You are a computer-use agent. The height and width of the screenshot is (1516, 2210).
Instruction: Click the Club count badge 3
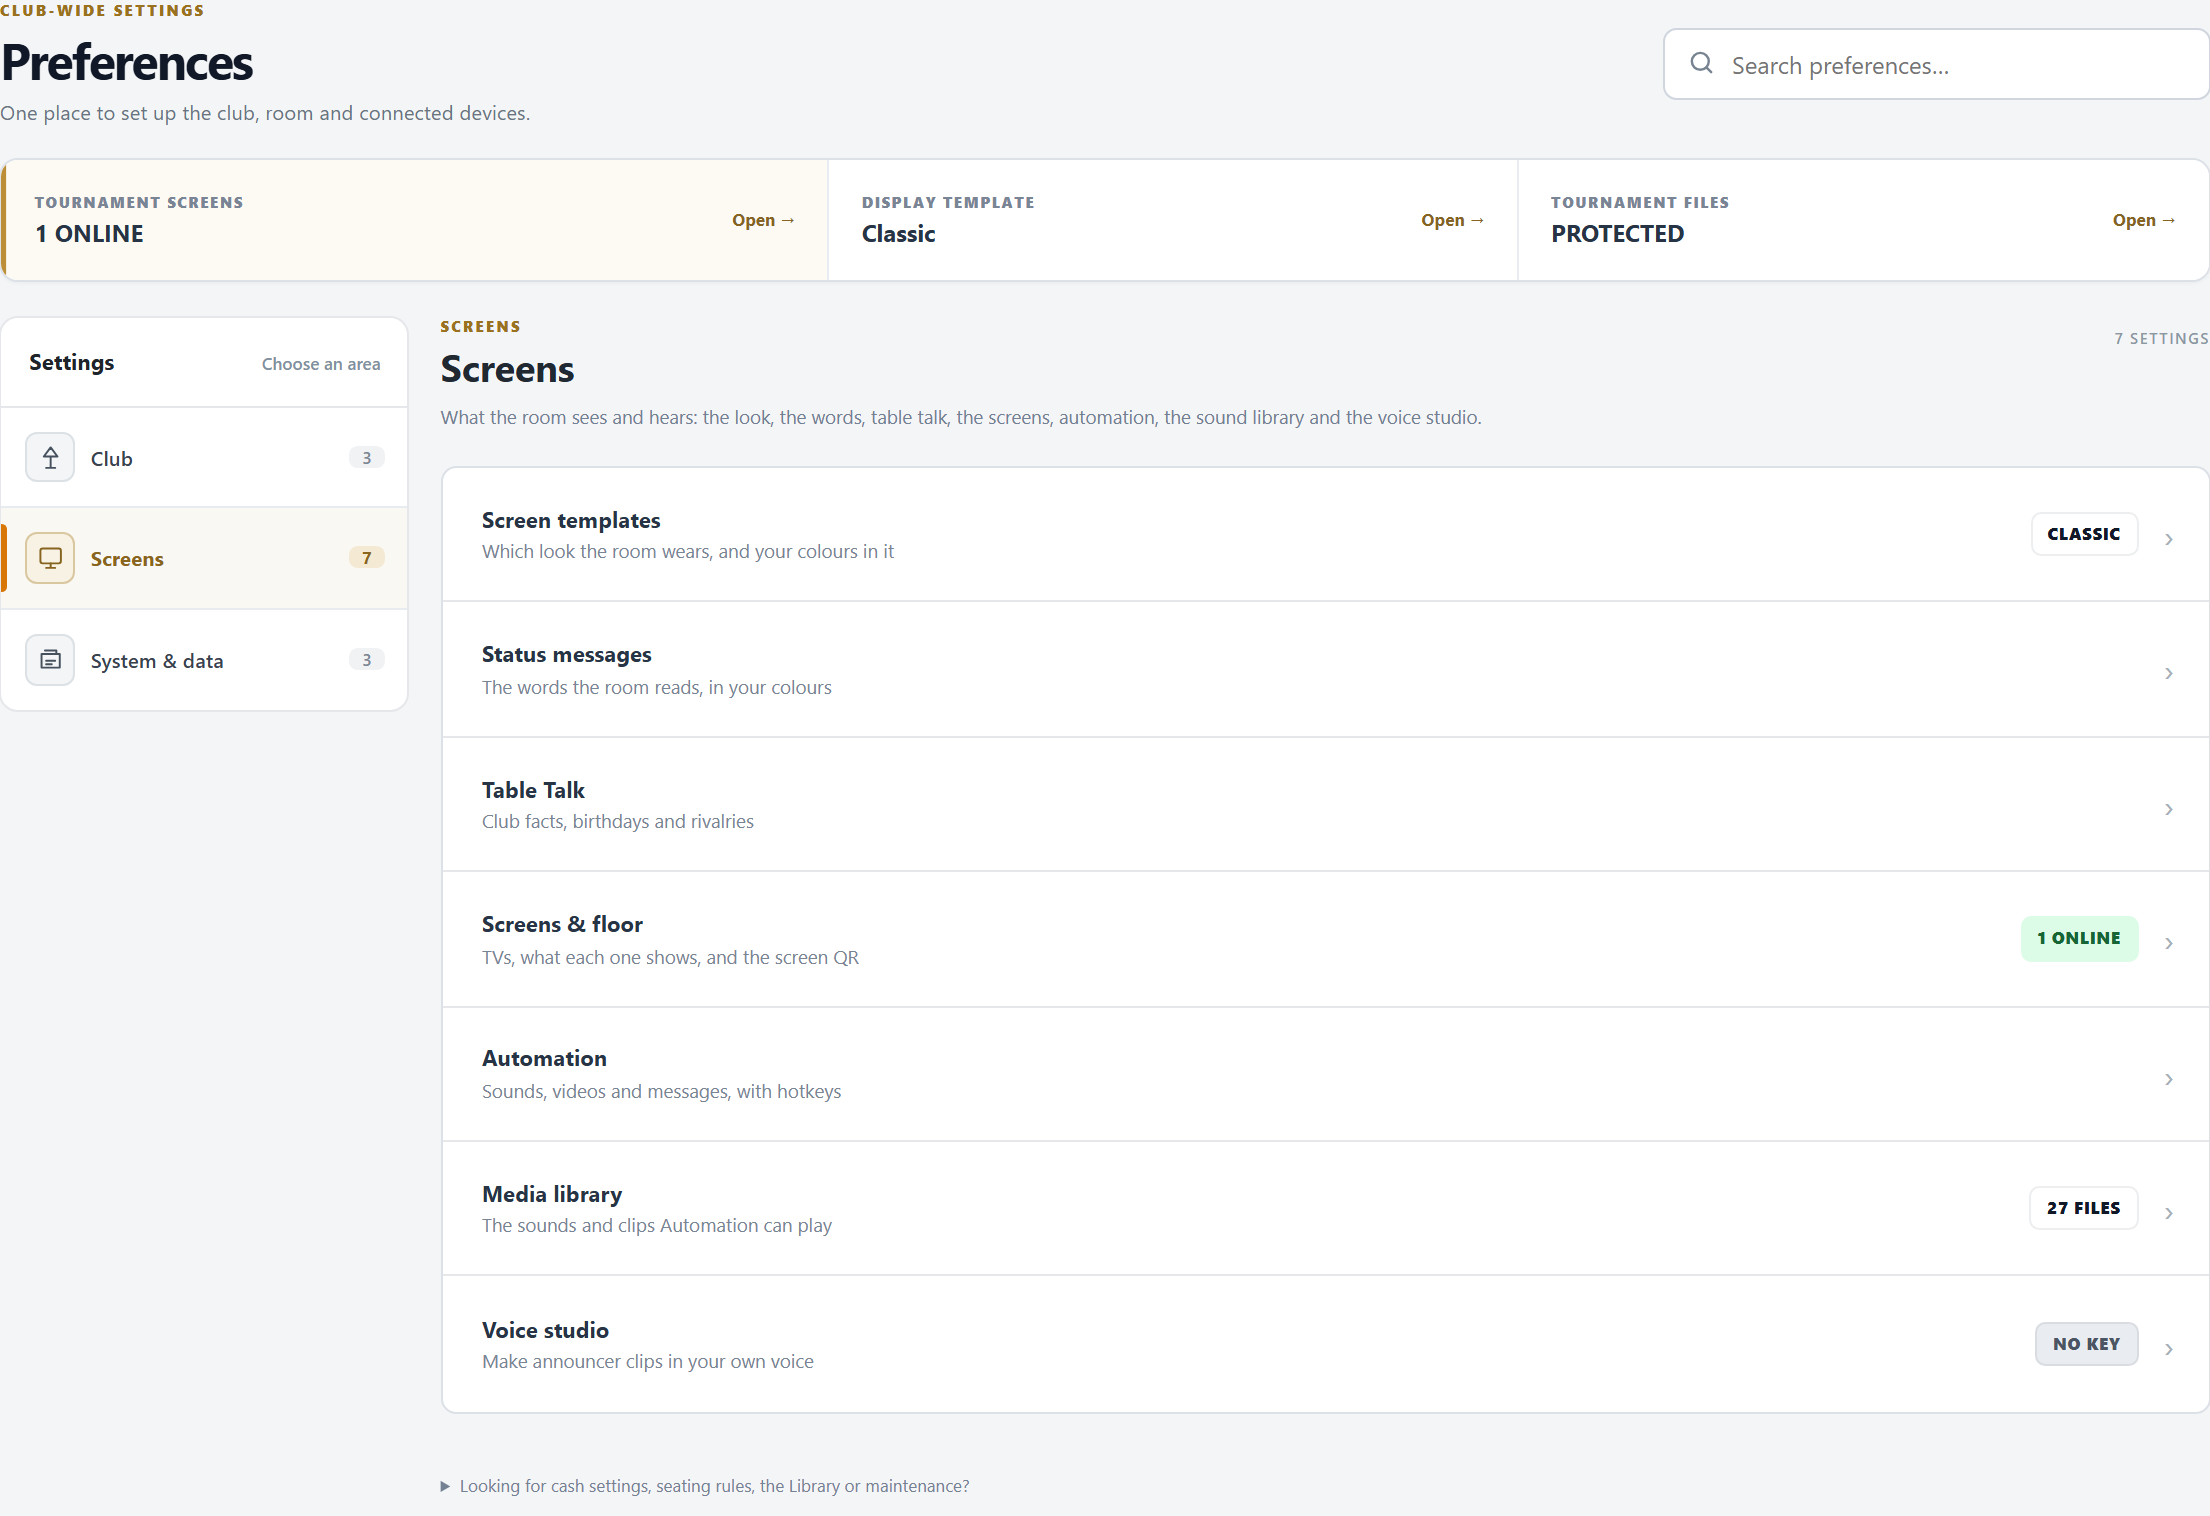(367, 458)
